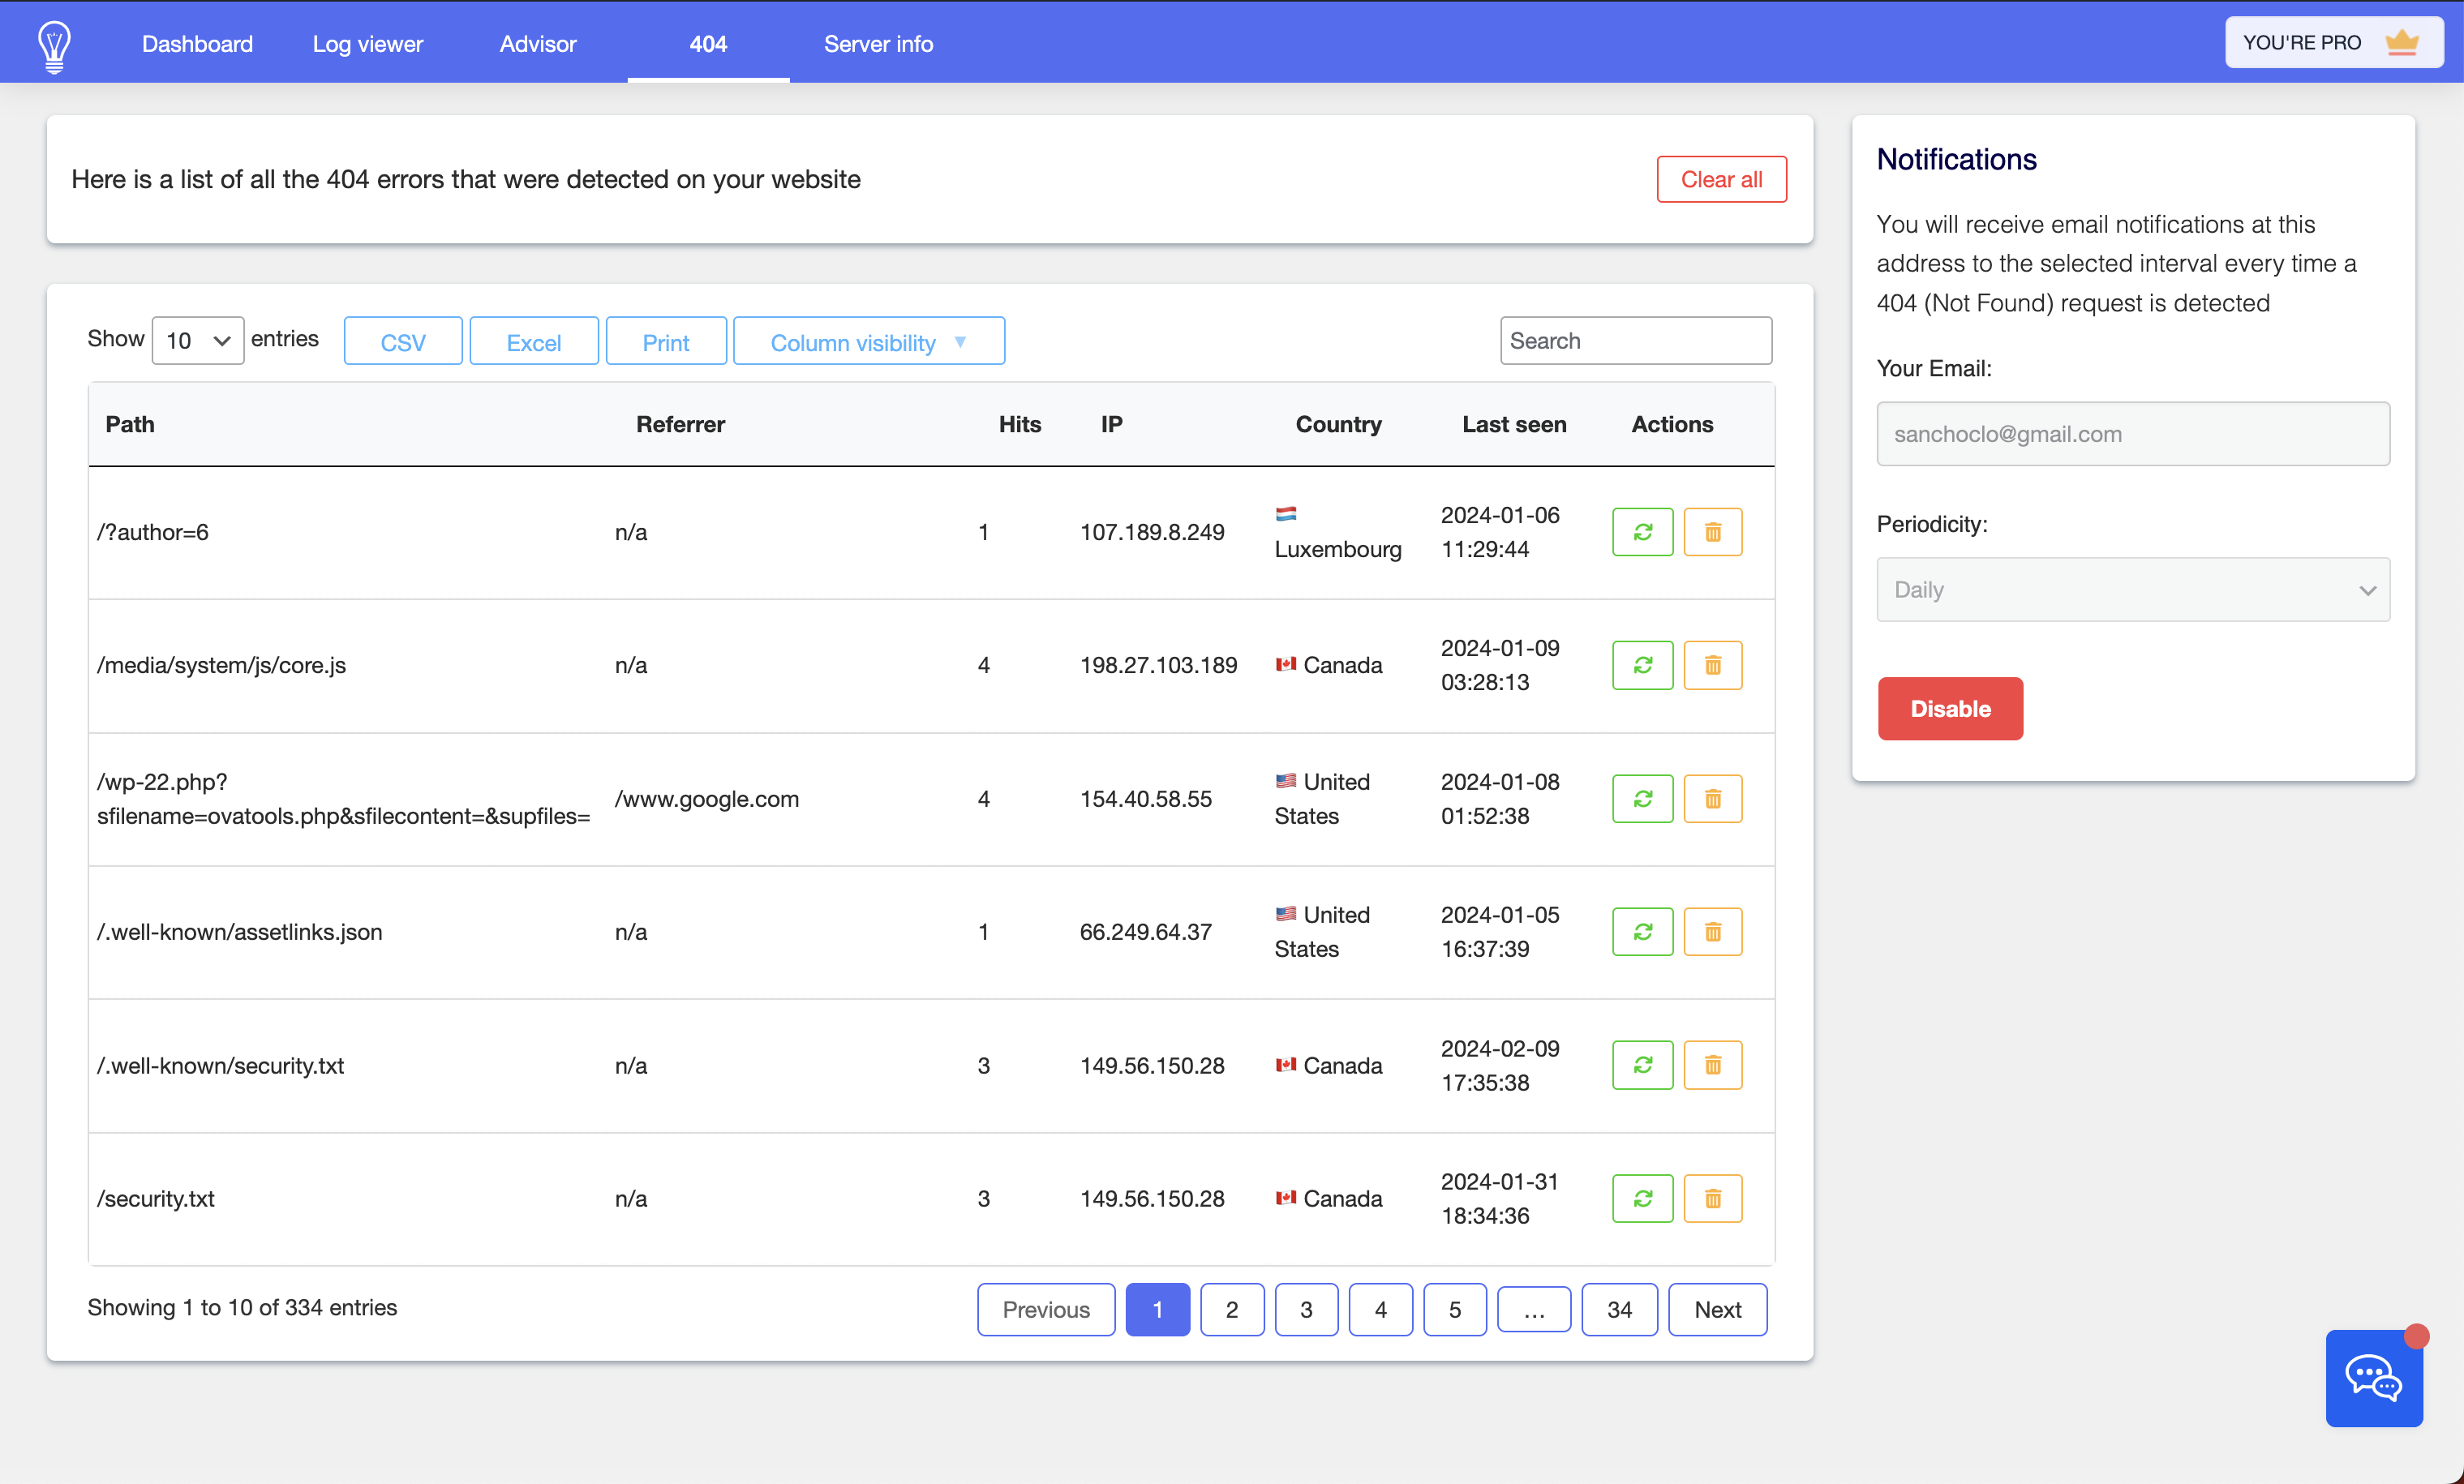The height and width of the screenshot is (1484, 2464).
Task: Go to page 34 of entries
Action: [1619, 1309]
